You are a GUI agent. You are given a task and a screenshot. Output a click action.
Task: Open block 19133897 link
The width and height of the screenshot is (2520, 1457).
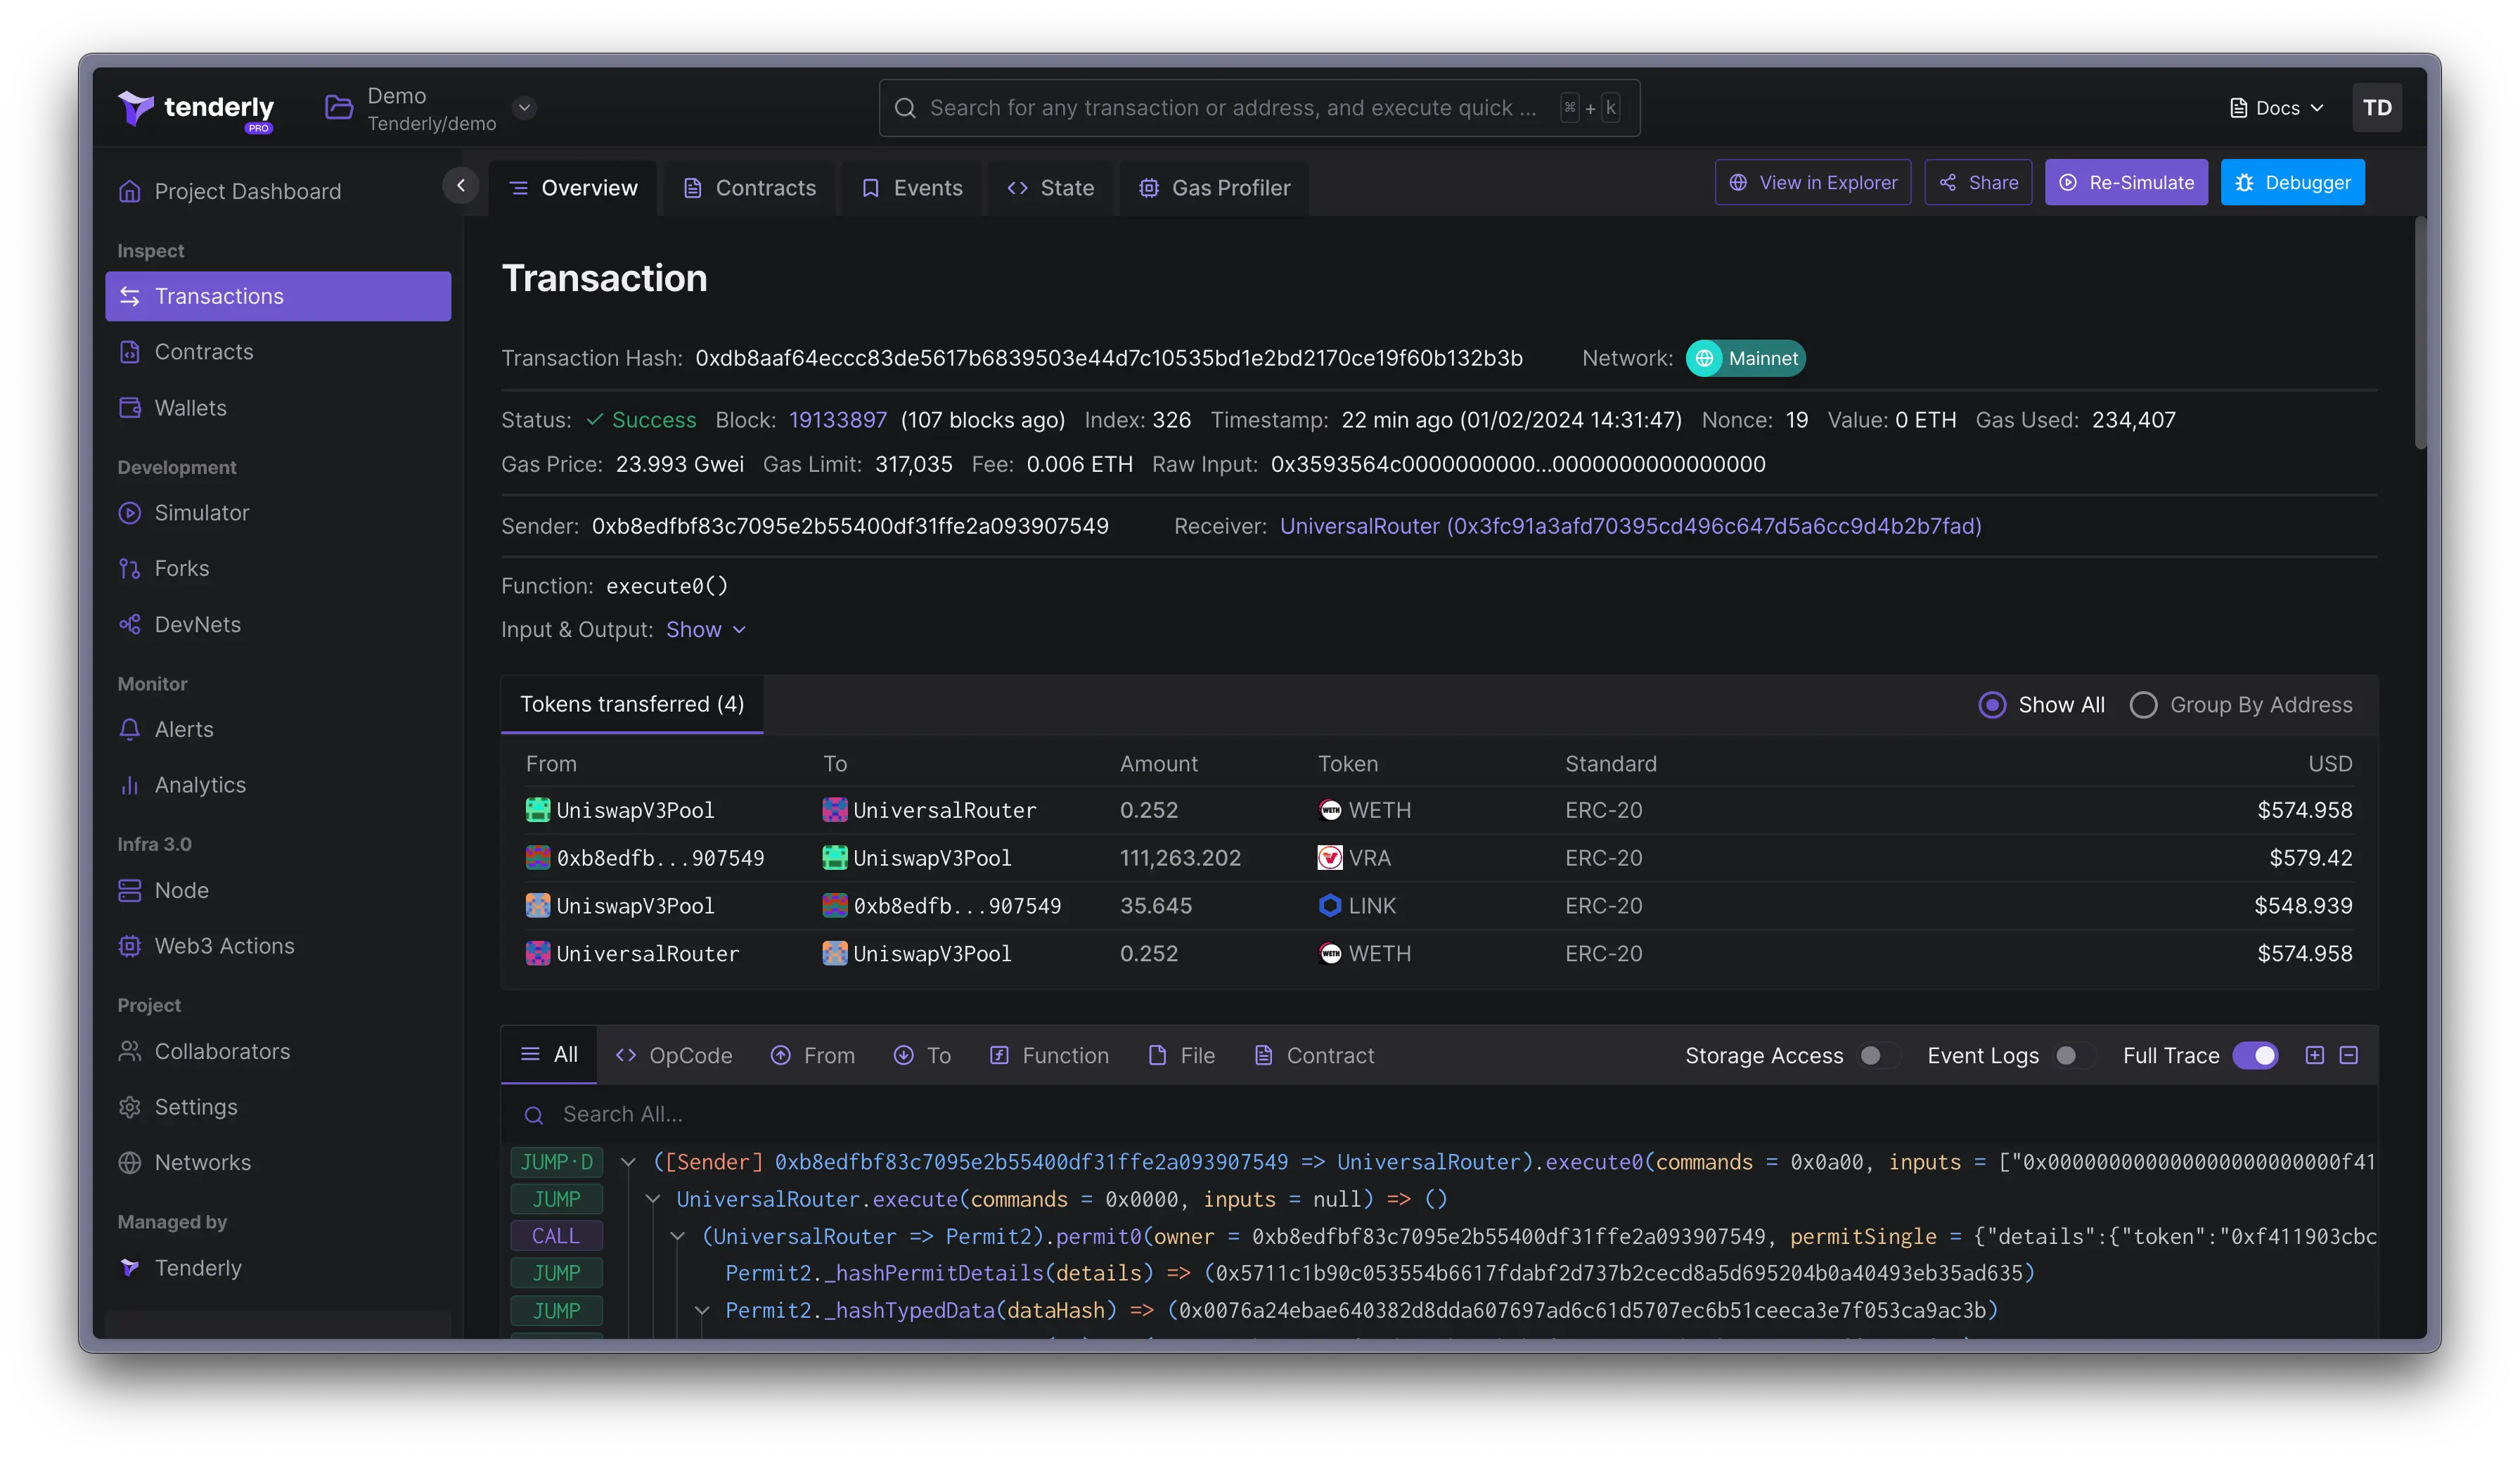(837, 420)
